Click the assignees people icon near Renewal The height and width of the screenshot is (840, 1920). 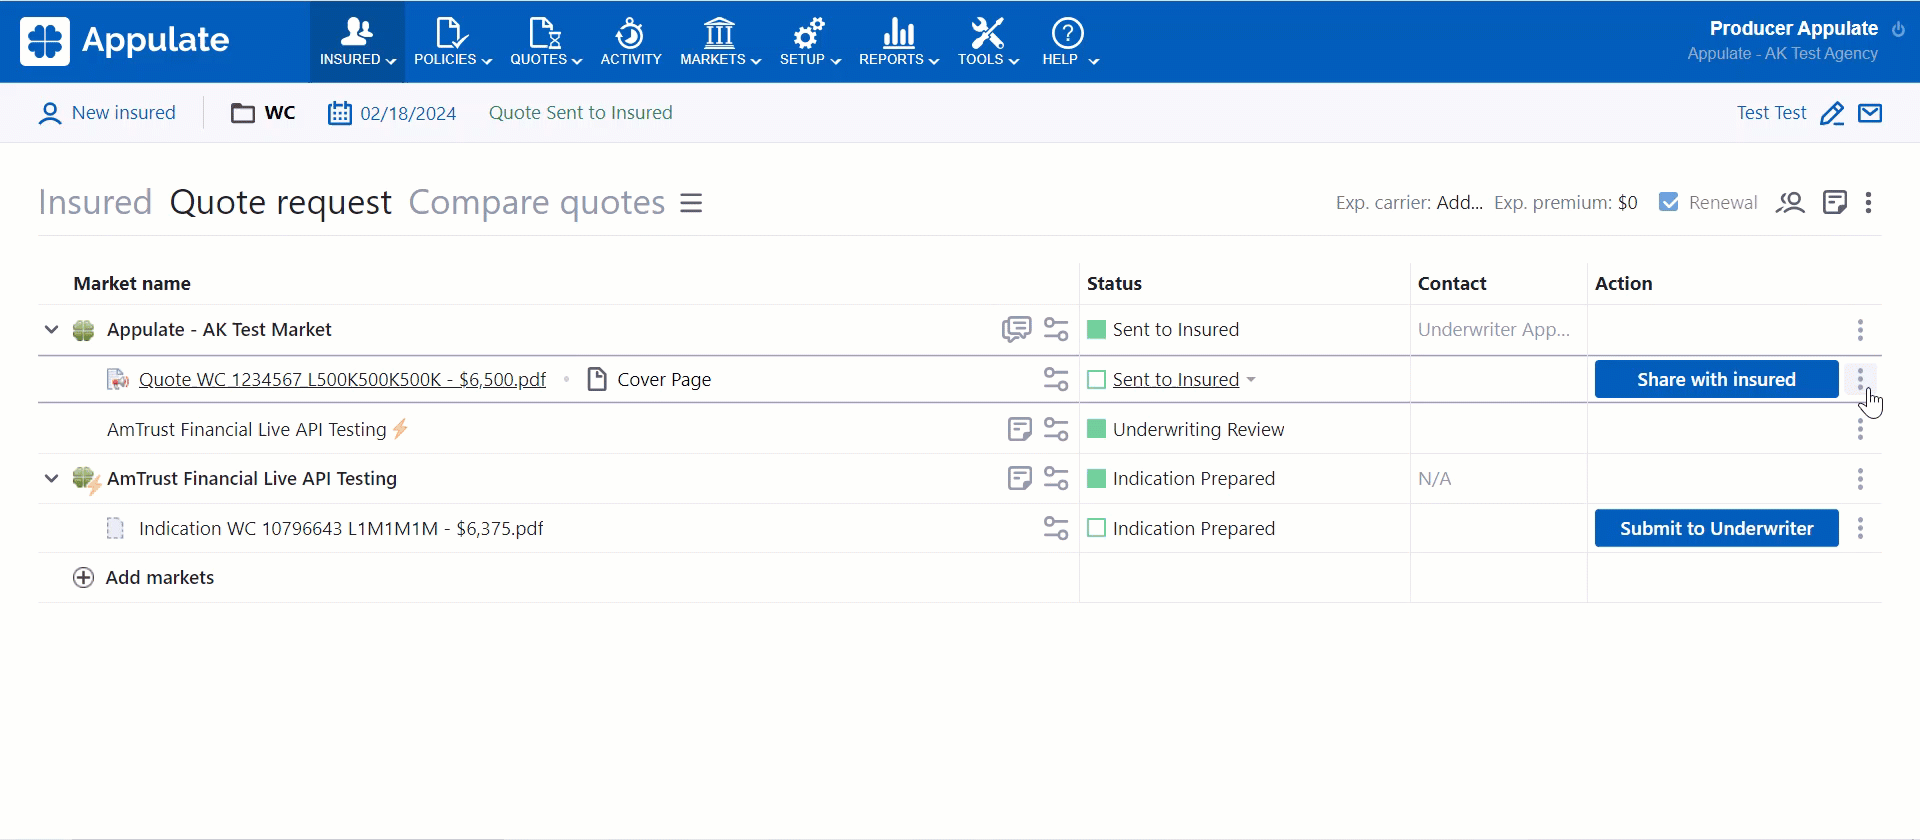point(1789,203)
